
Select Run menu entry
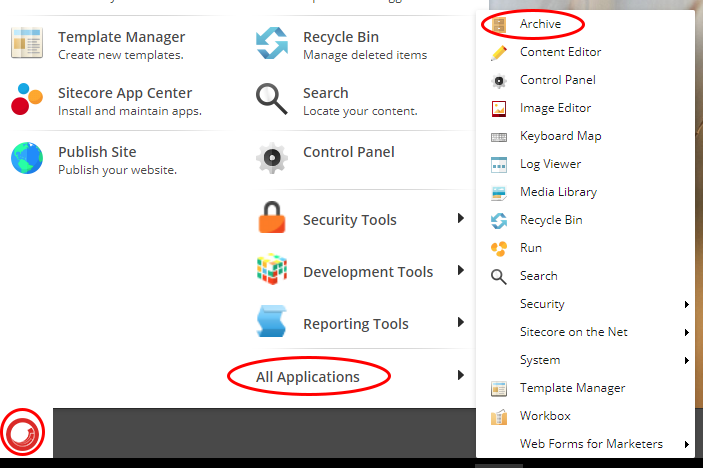point(531,248)
